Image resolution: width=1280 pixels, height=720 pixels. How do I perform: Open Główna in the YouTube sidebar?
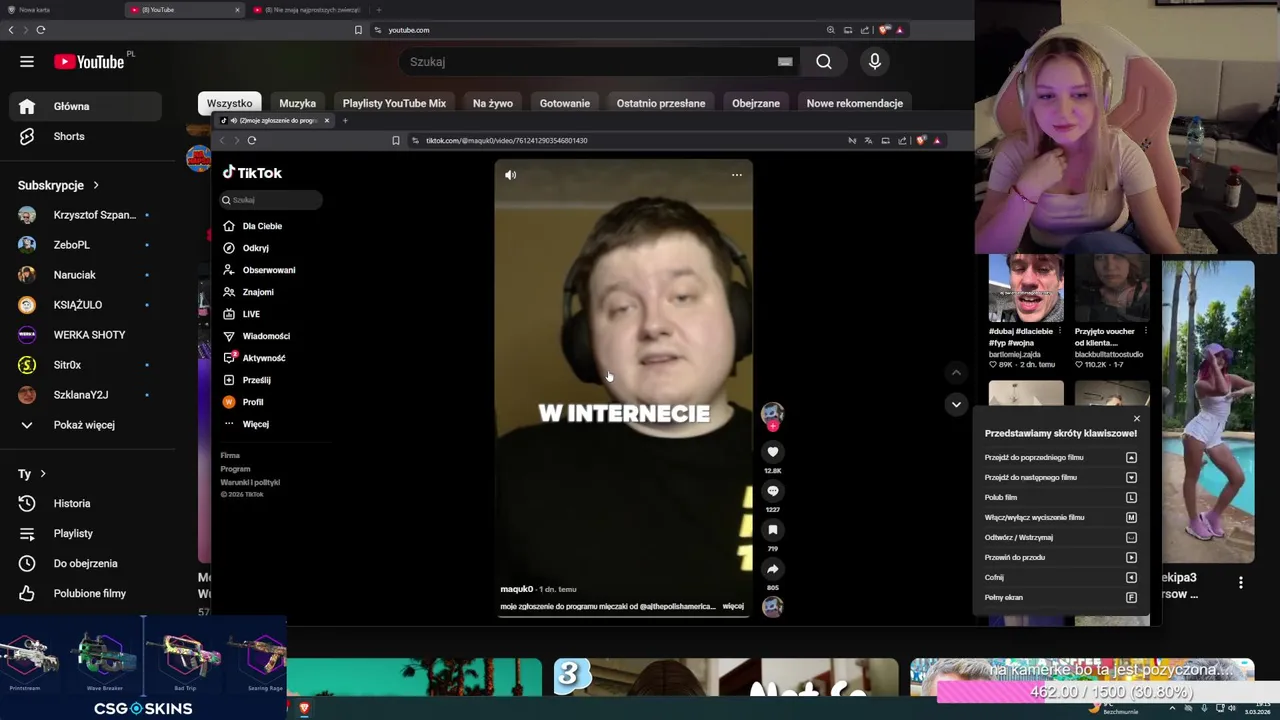pos(86,106)
